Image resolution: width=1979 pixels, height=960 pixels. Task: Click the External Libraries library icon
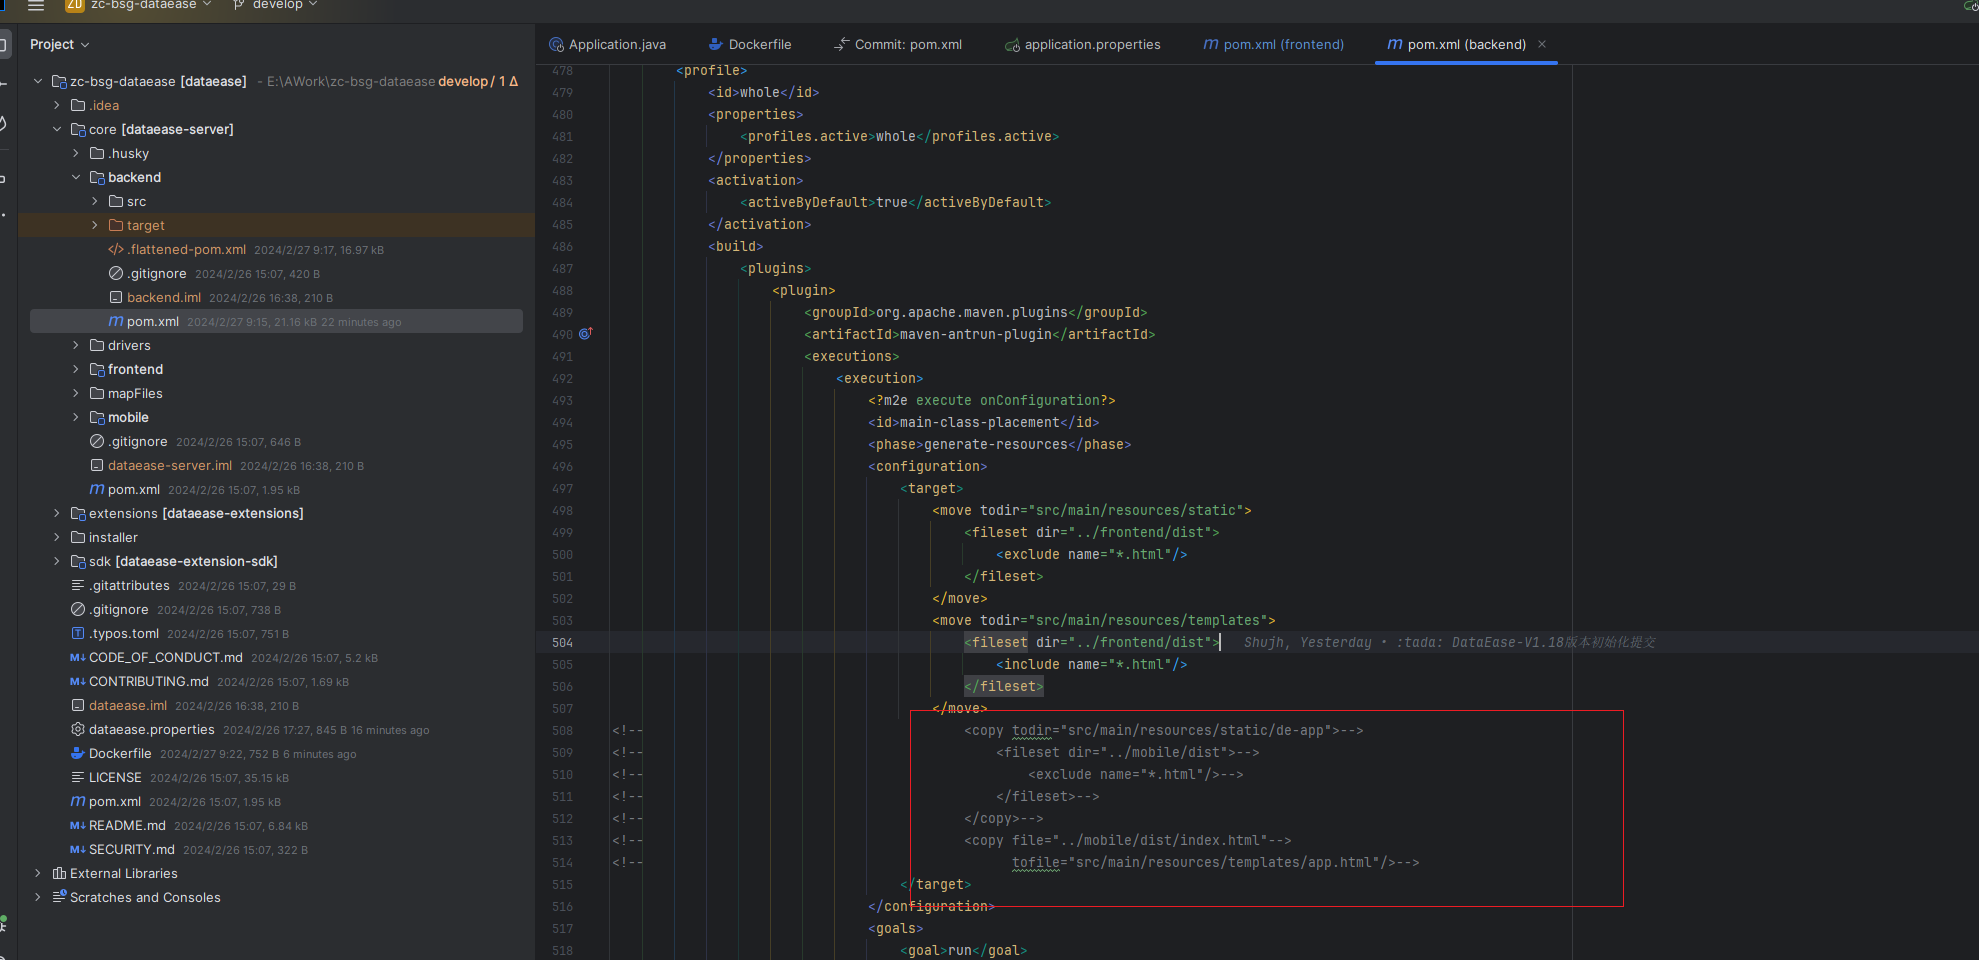59,873
